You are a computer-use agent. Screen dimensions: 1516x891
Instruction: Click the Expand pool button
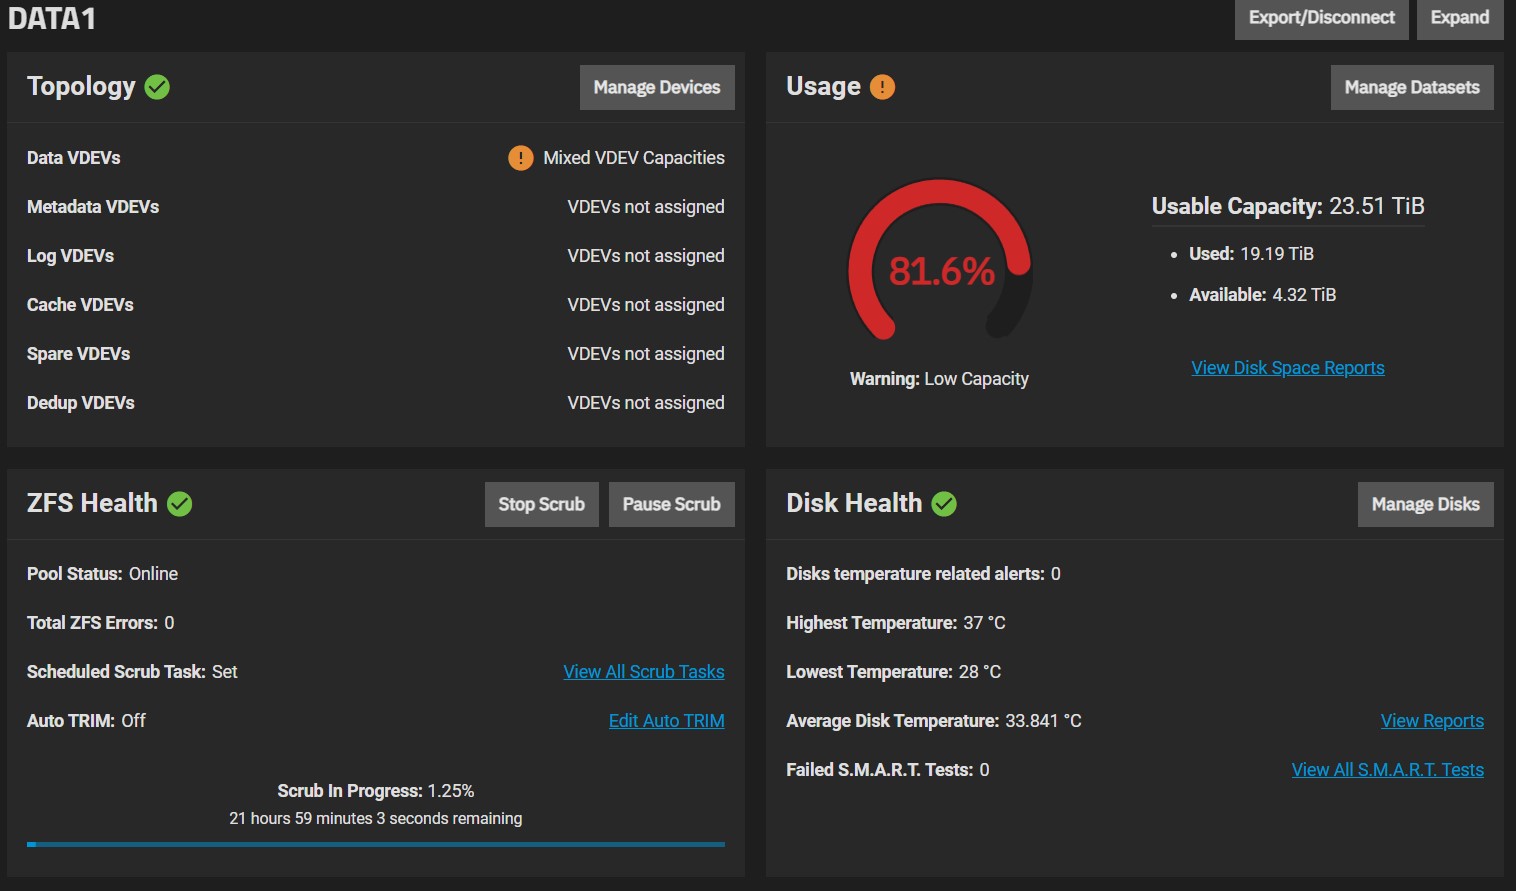coord(1460,18)
